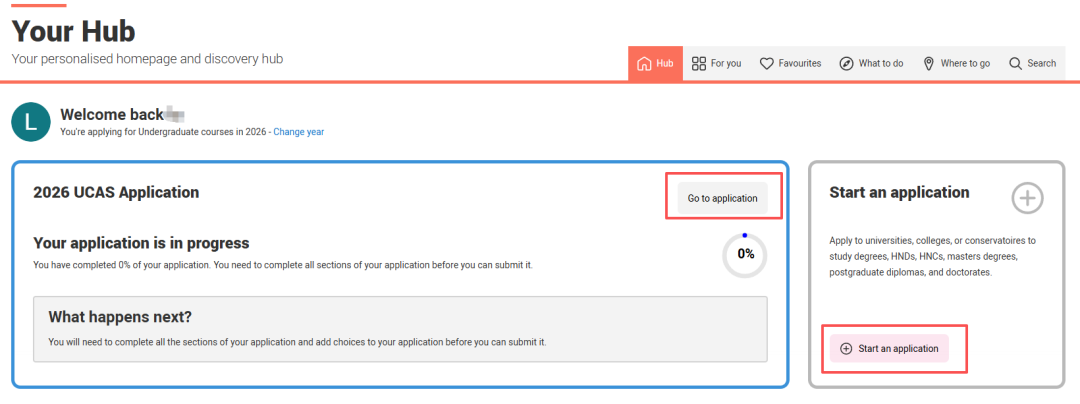The height and width of the screenshot is (404, 1080).
Task: Click the 2026 UCAS Application heading
Action: [x=116, y=192]
